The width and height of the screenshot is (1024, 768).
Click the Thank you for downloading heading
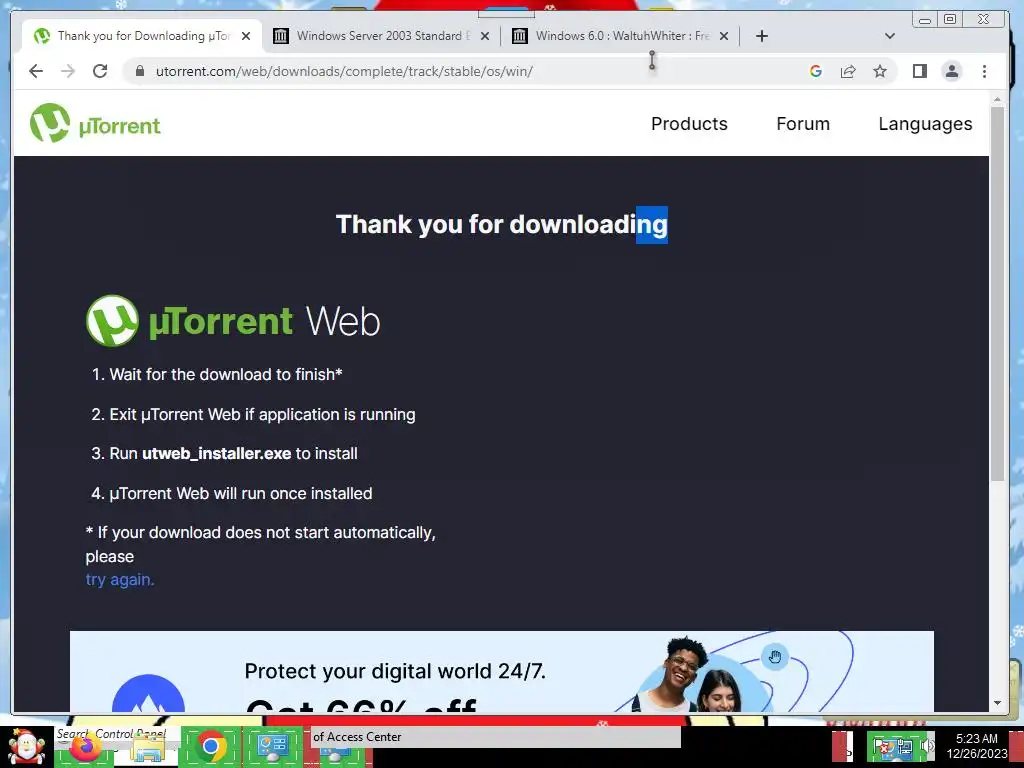point(502,224)
